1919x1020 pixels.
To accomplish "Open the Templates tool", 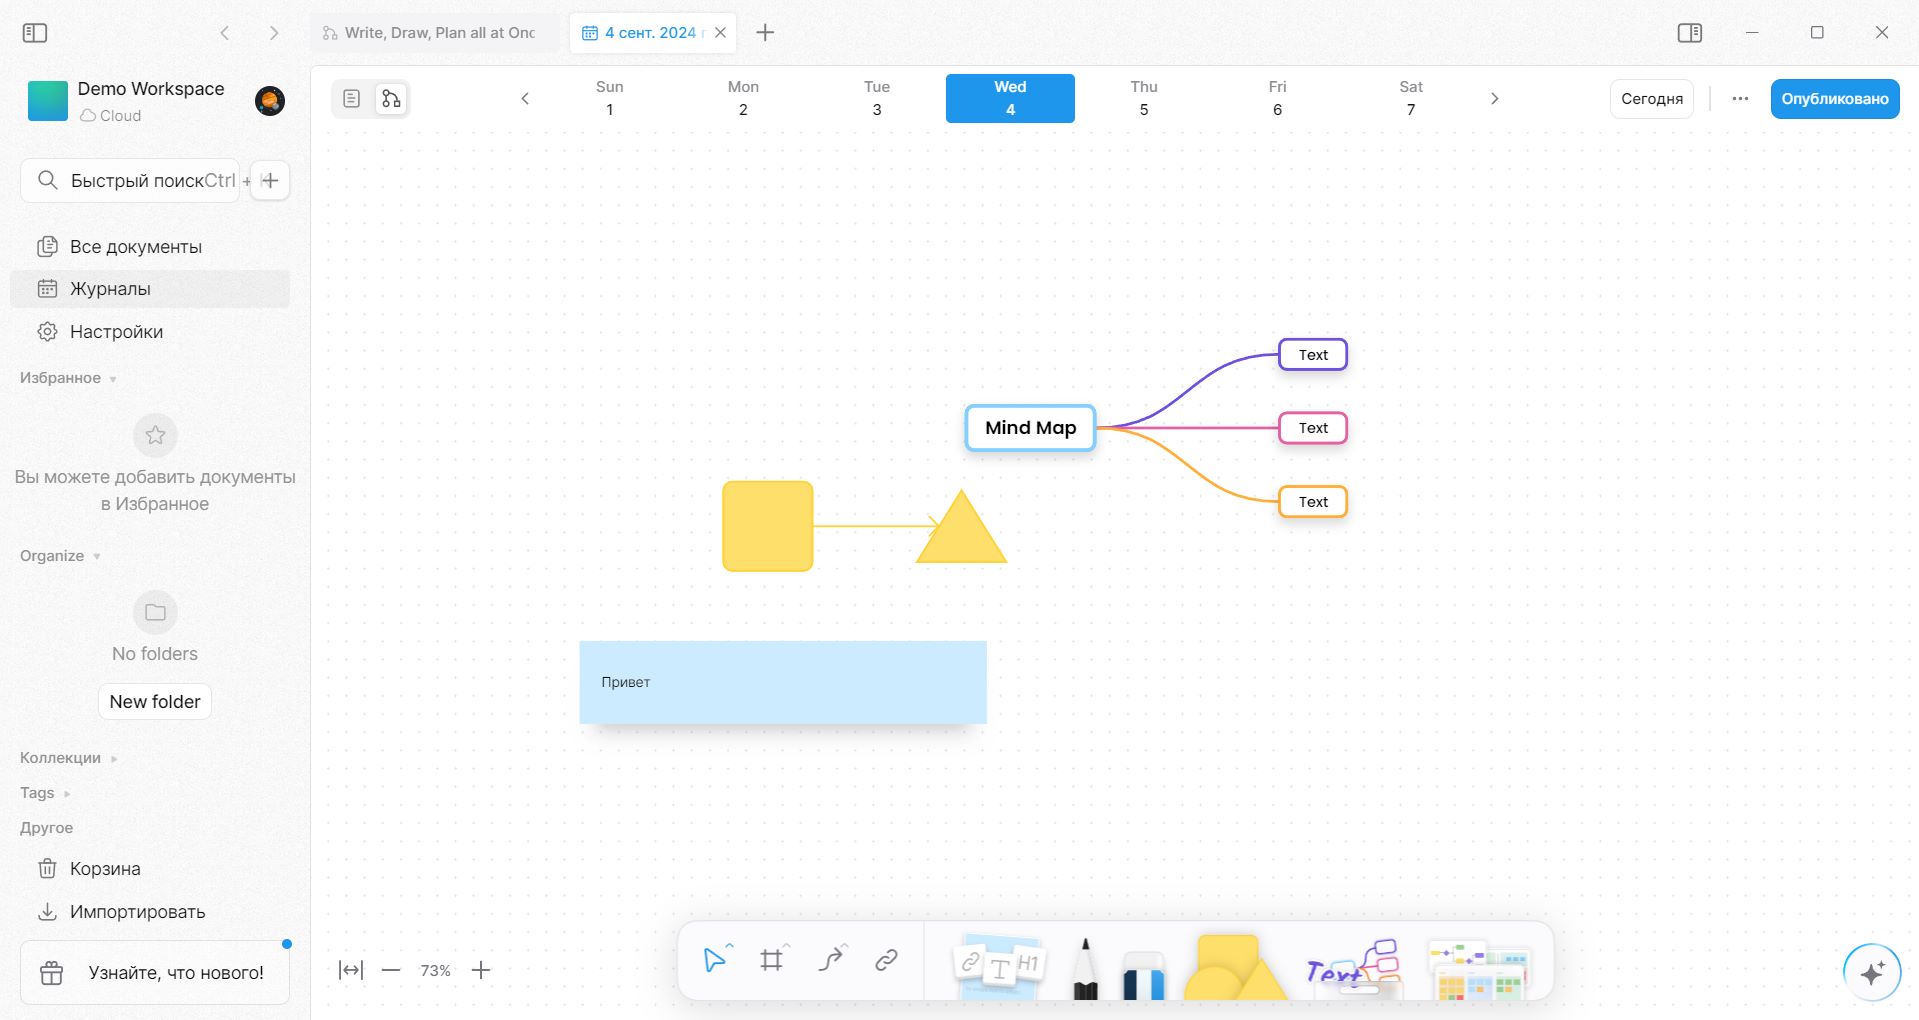I will click(x=1479, y=969).
